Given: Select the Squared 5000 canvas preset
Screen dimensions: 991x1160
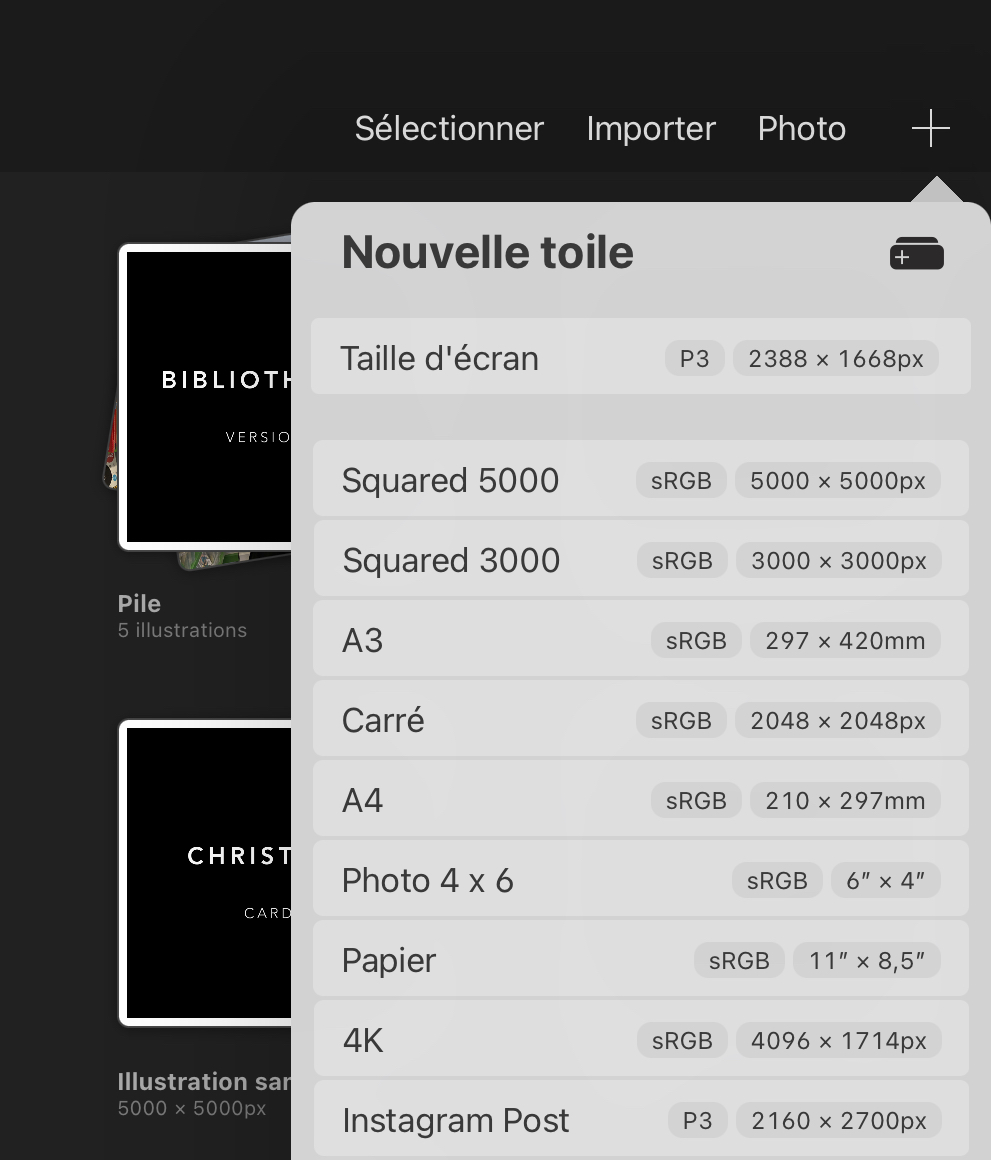Looking at the screenshot, I should coord(640,480).
